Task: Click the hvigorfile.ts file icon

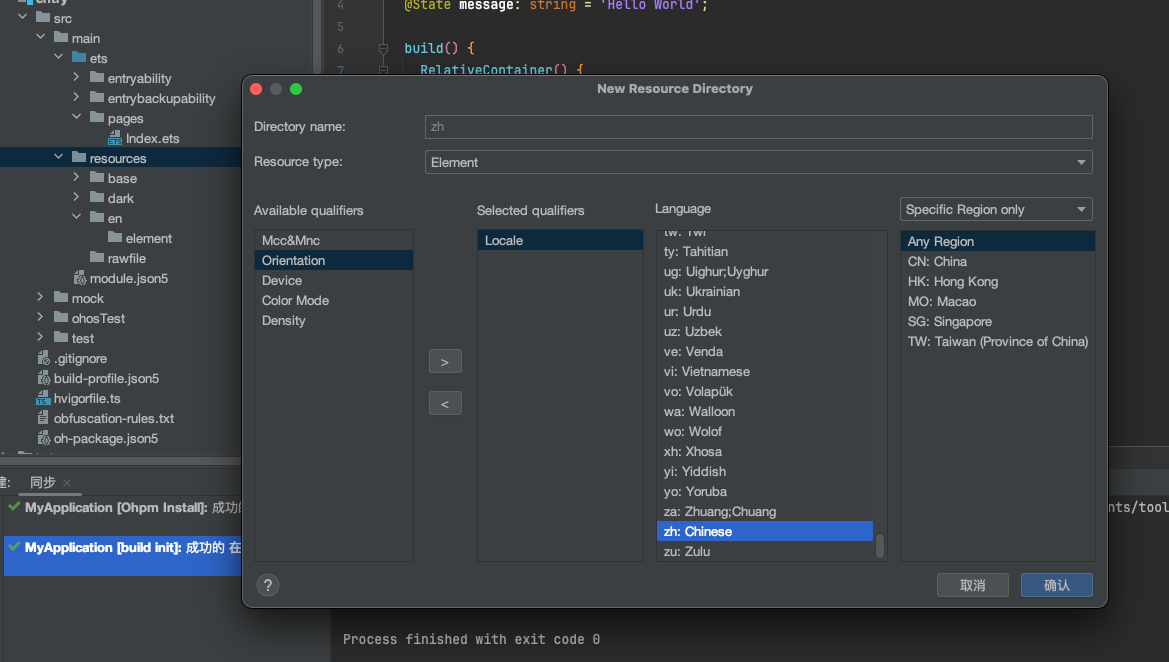Action: click(43, 398)
